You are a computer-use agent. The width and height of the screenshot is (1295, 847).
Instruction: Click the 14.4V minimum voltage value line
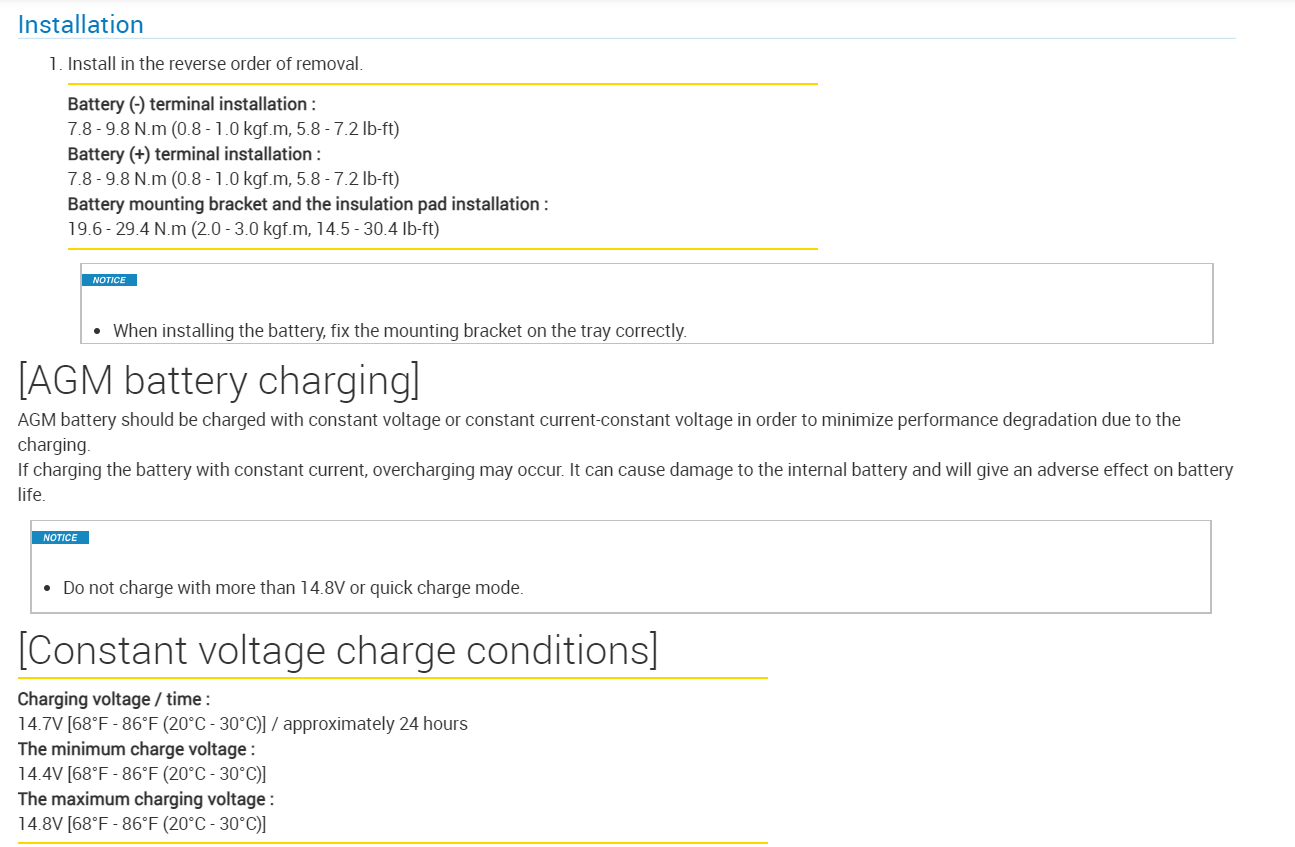click(142, 774)
